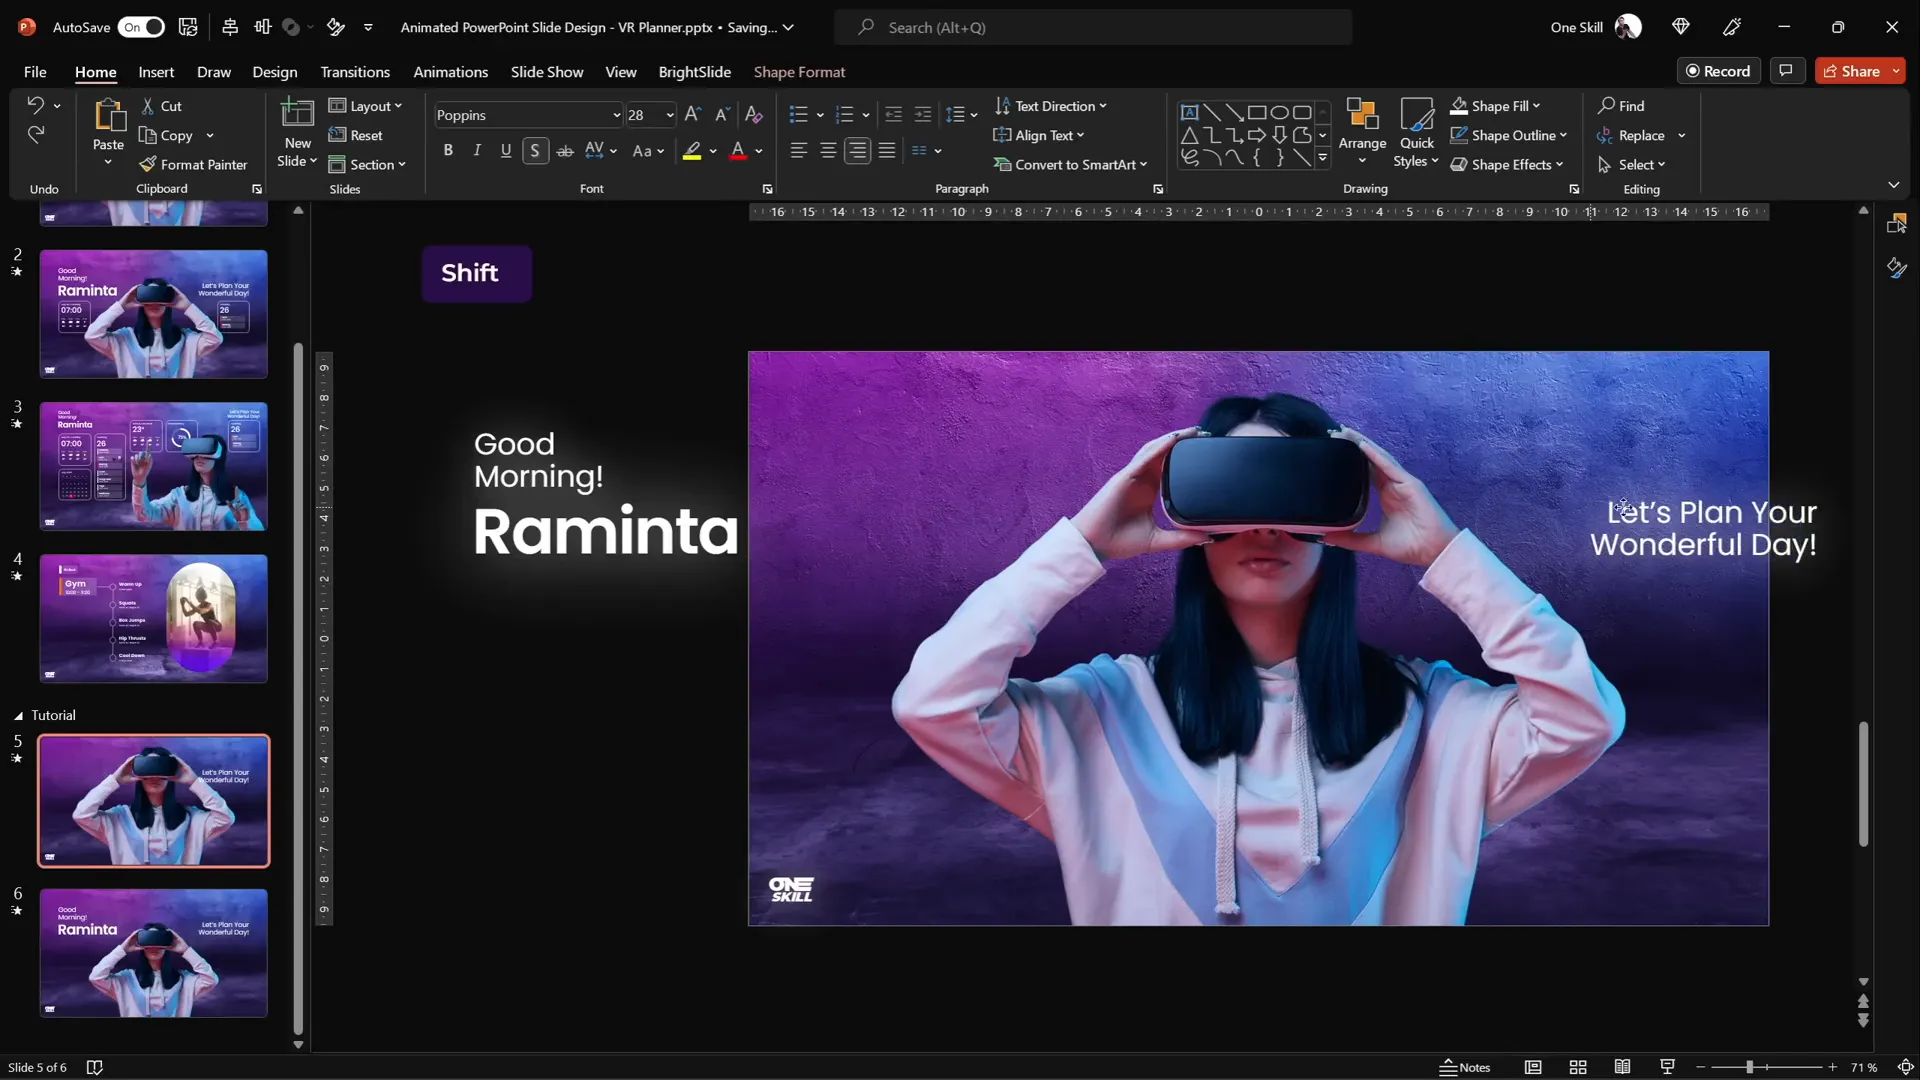Click the Share button

[1858, 70]
